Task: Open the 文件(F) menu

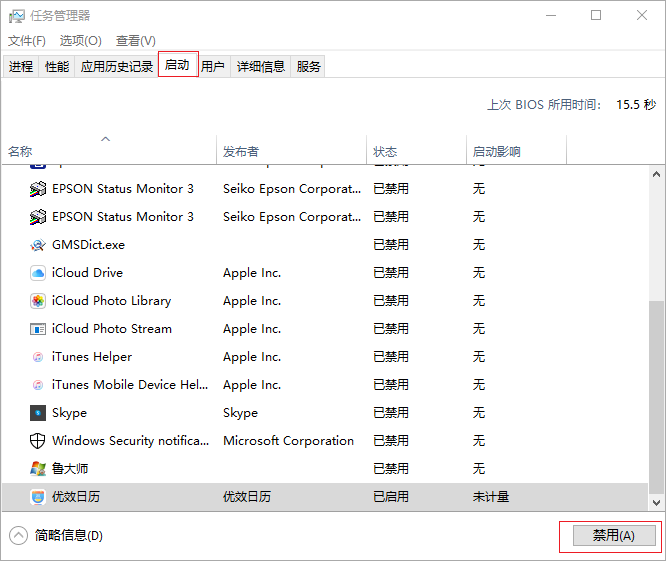Action: (x=26, y=41)
